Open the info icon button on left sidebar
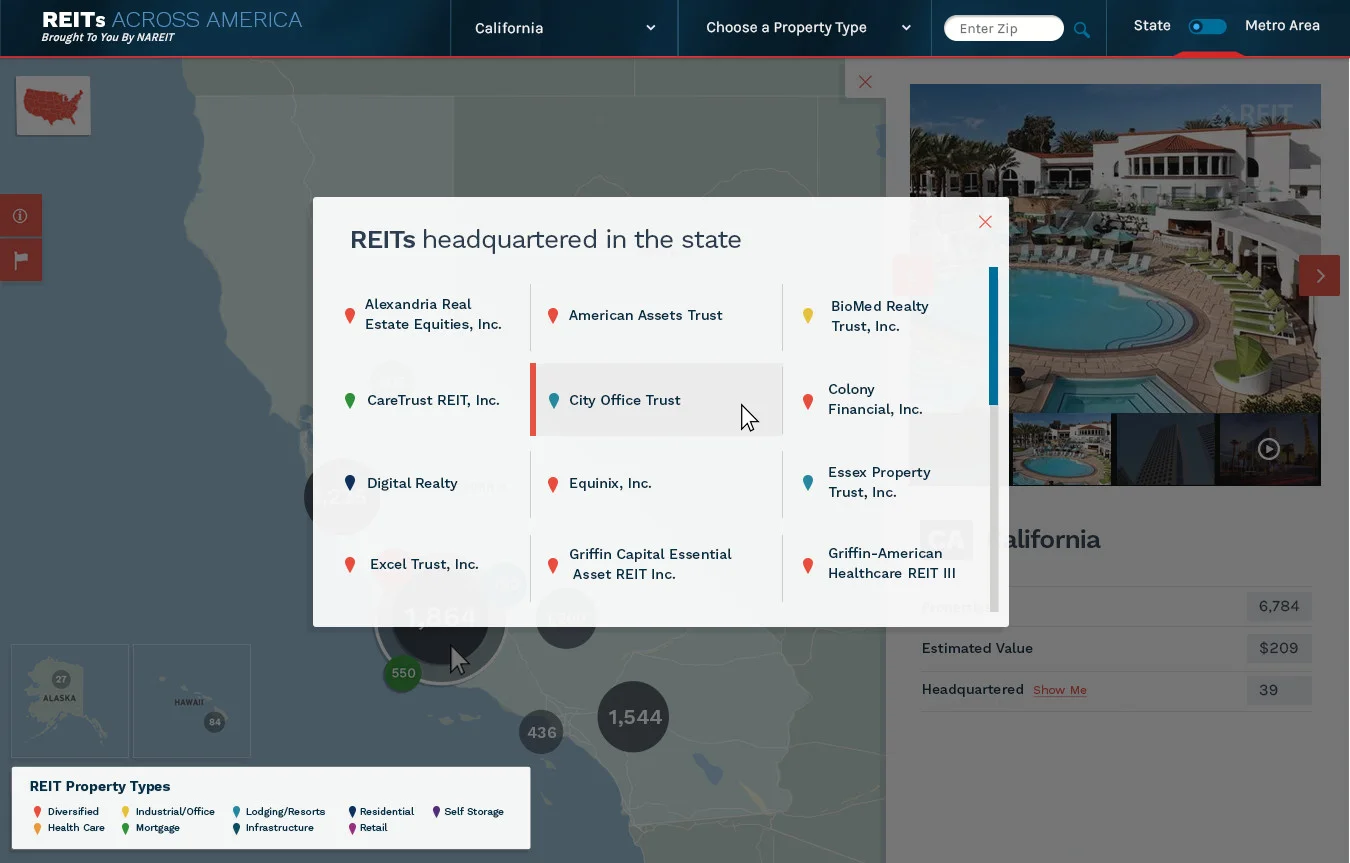 pyautogui.click(x=20, y=215)
